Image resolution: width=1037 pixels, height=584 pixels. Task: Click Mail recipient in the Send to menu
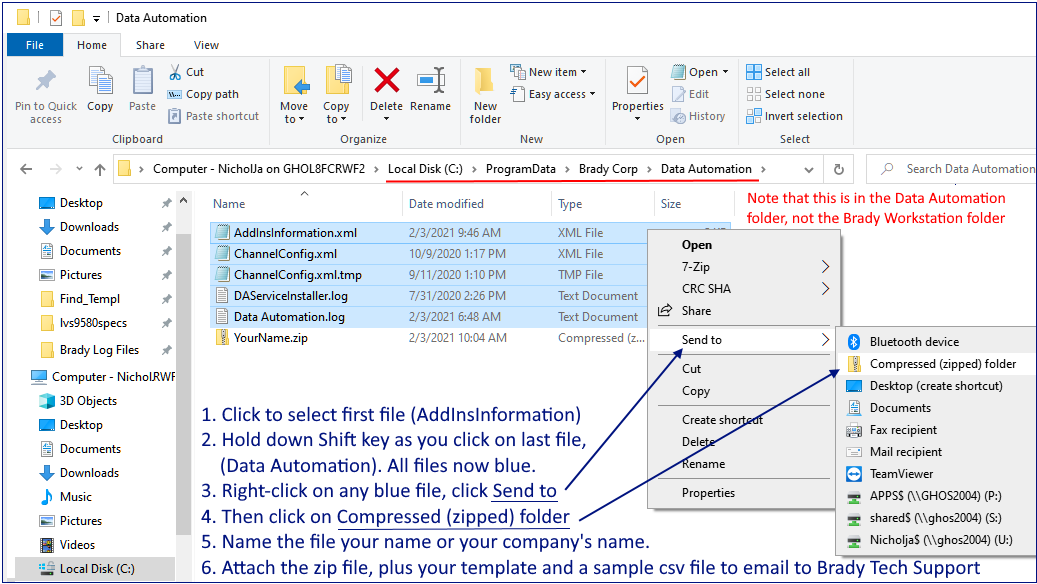905,452
